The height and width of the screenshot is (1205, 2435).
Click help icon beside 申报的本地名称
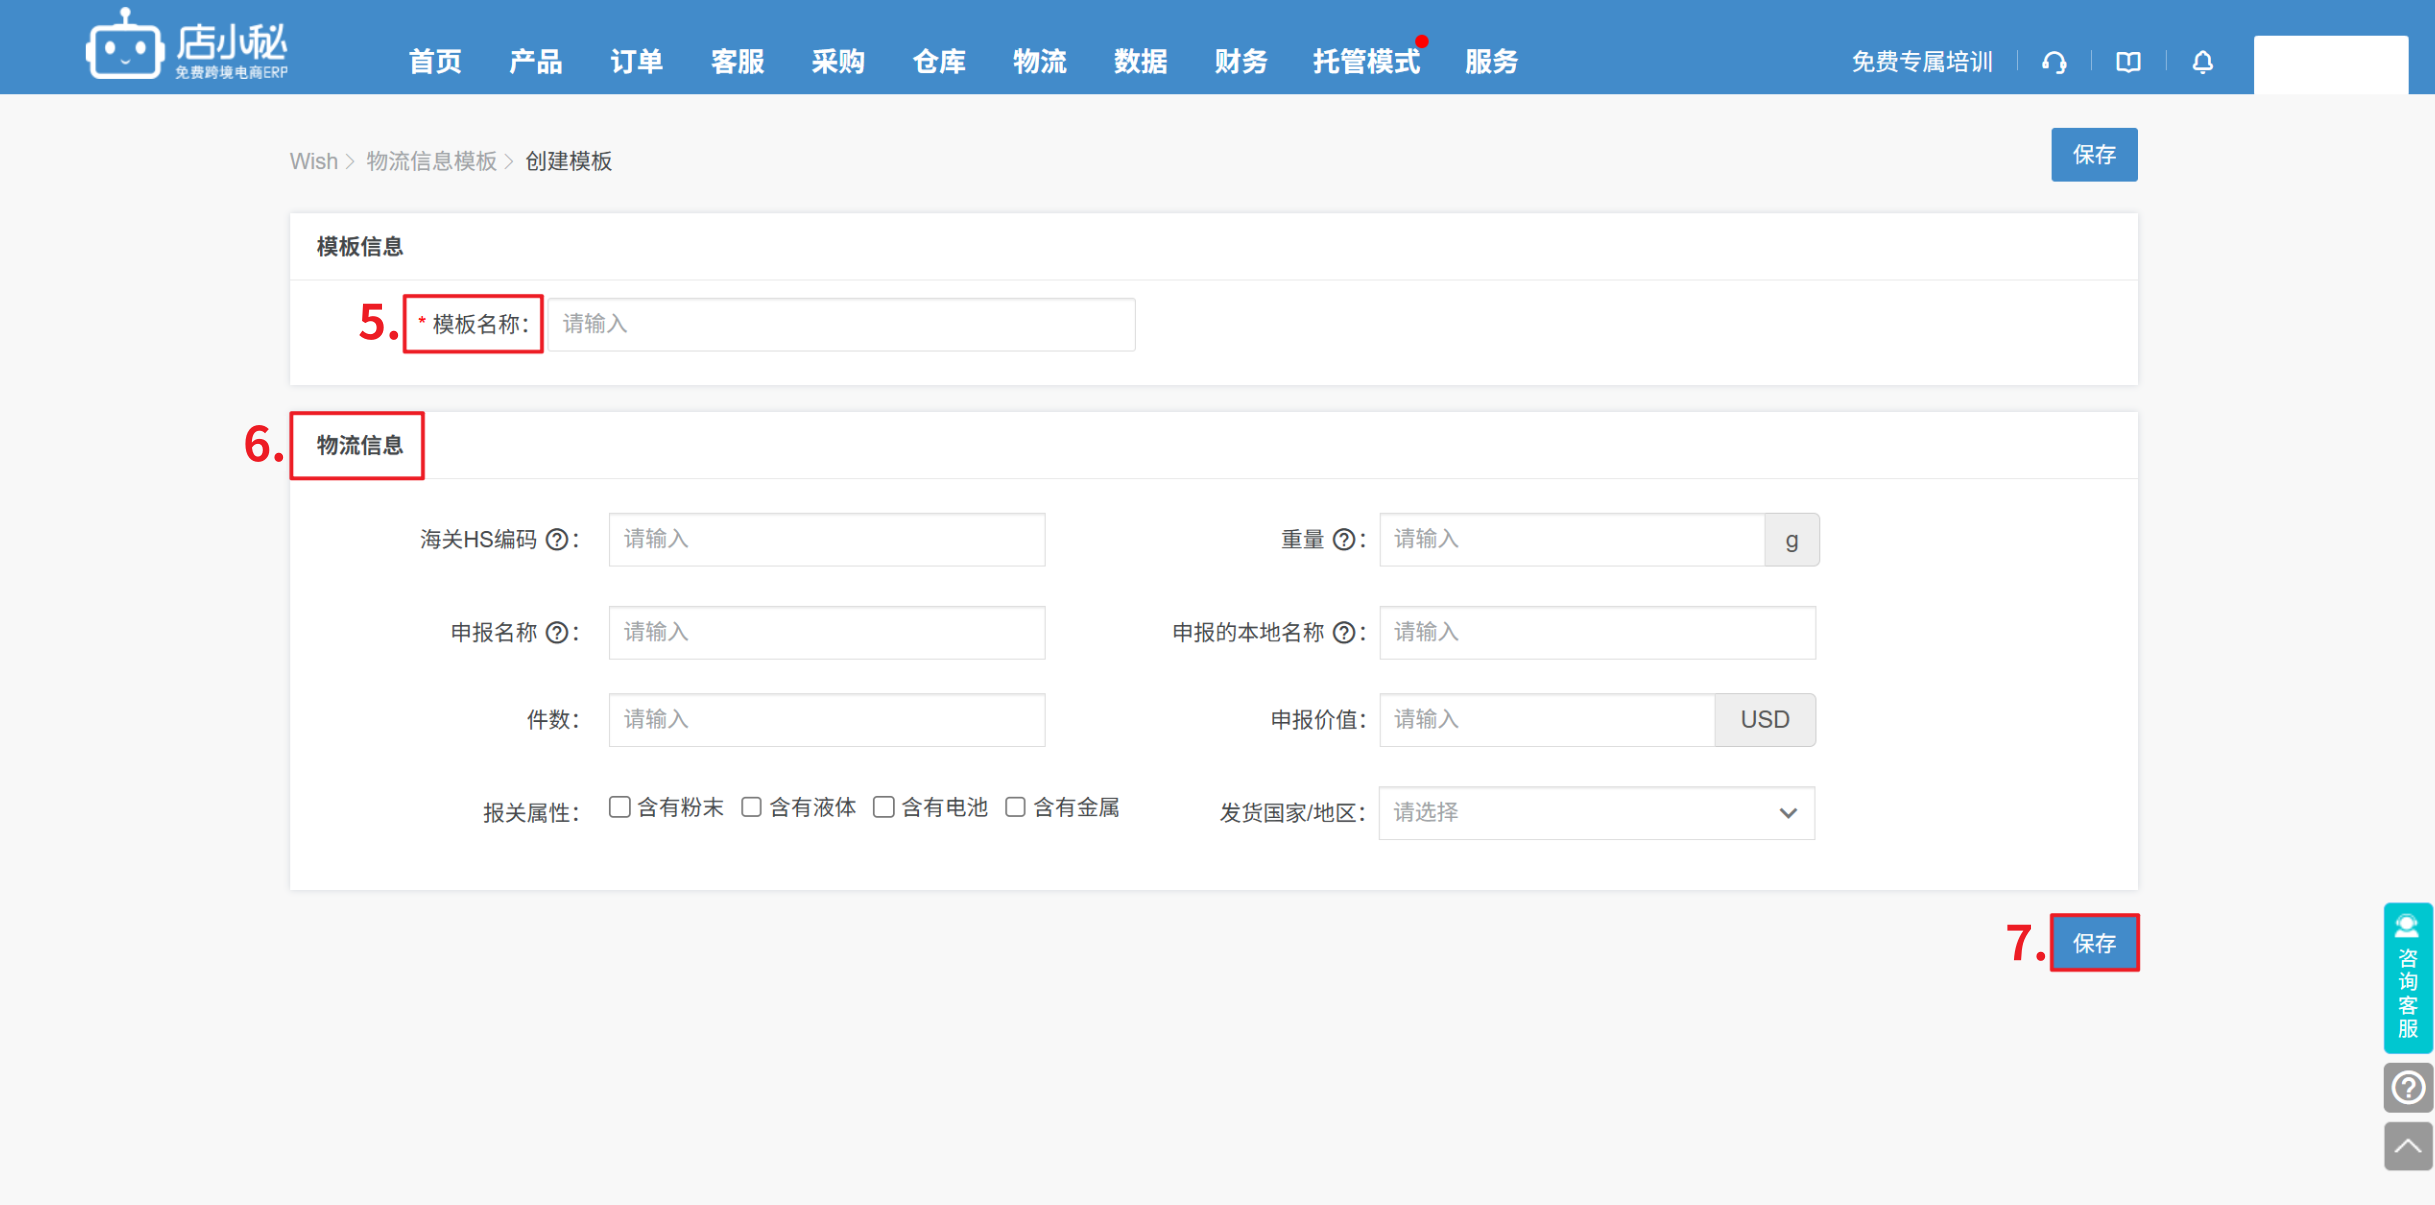point(1344,633)
